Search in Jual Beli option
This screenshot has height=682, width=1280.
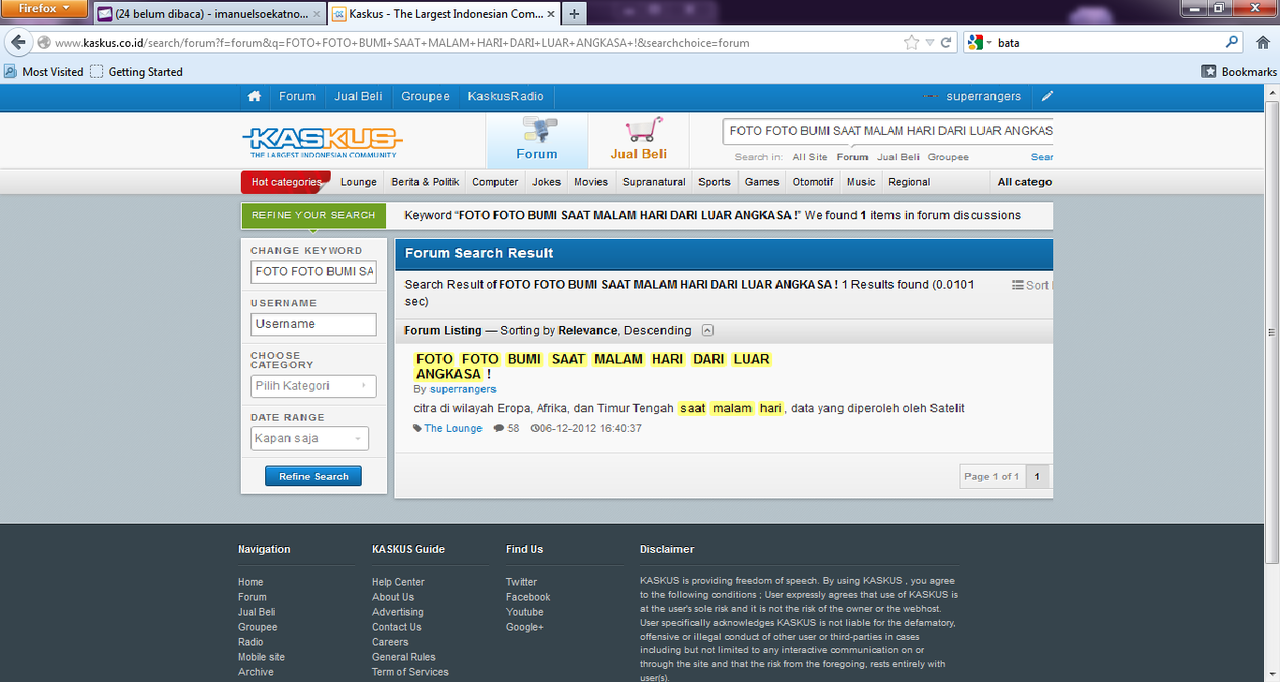click(898, 157)
